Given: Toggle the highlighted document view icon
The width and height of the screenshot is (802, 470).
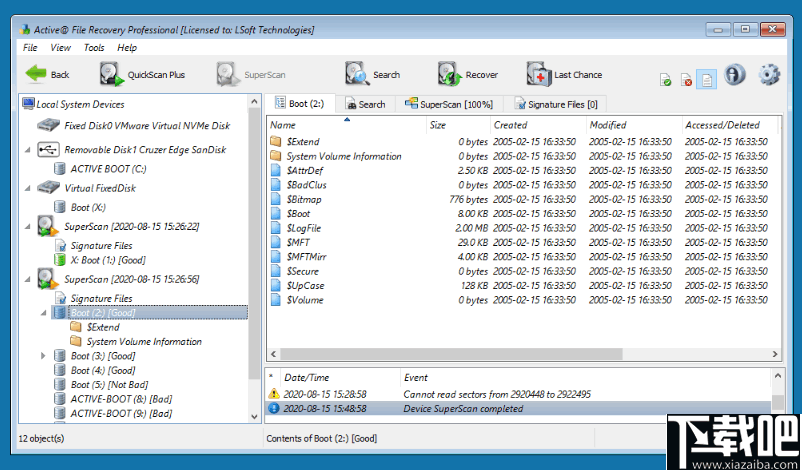Looking at the screenshot, I should coord(706,80).
